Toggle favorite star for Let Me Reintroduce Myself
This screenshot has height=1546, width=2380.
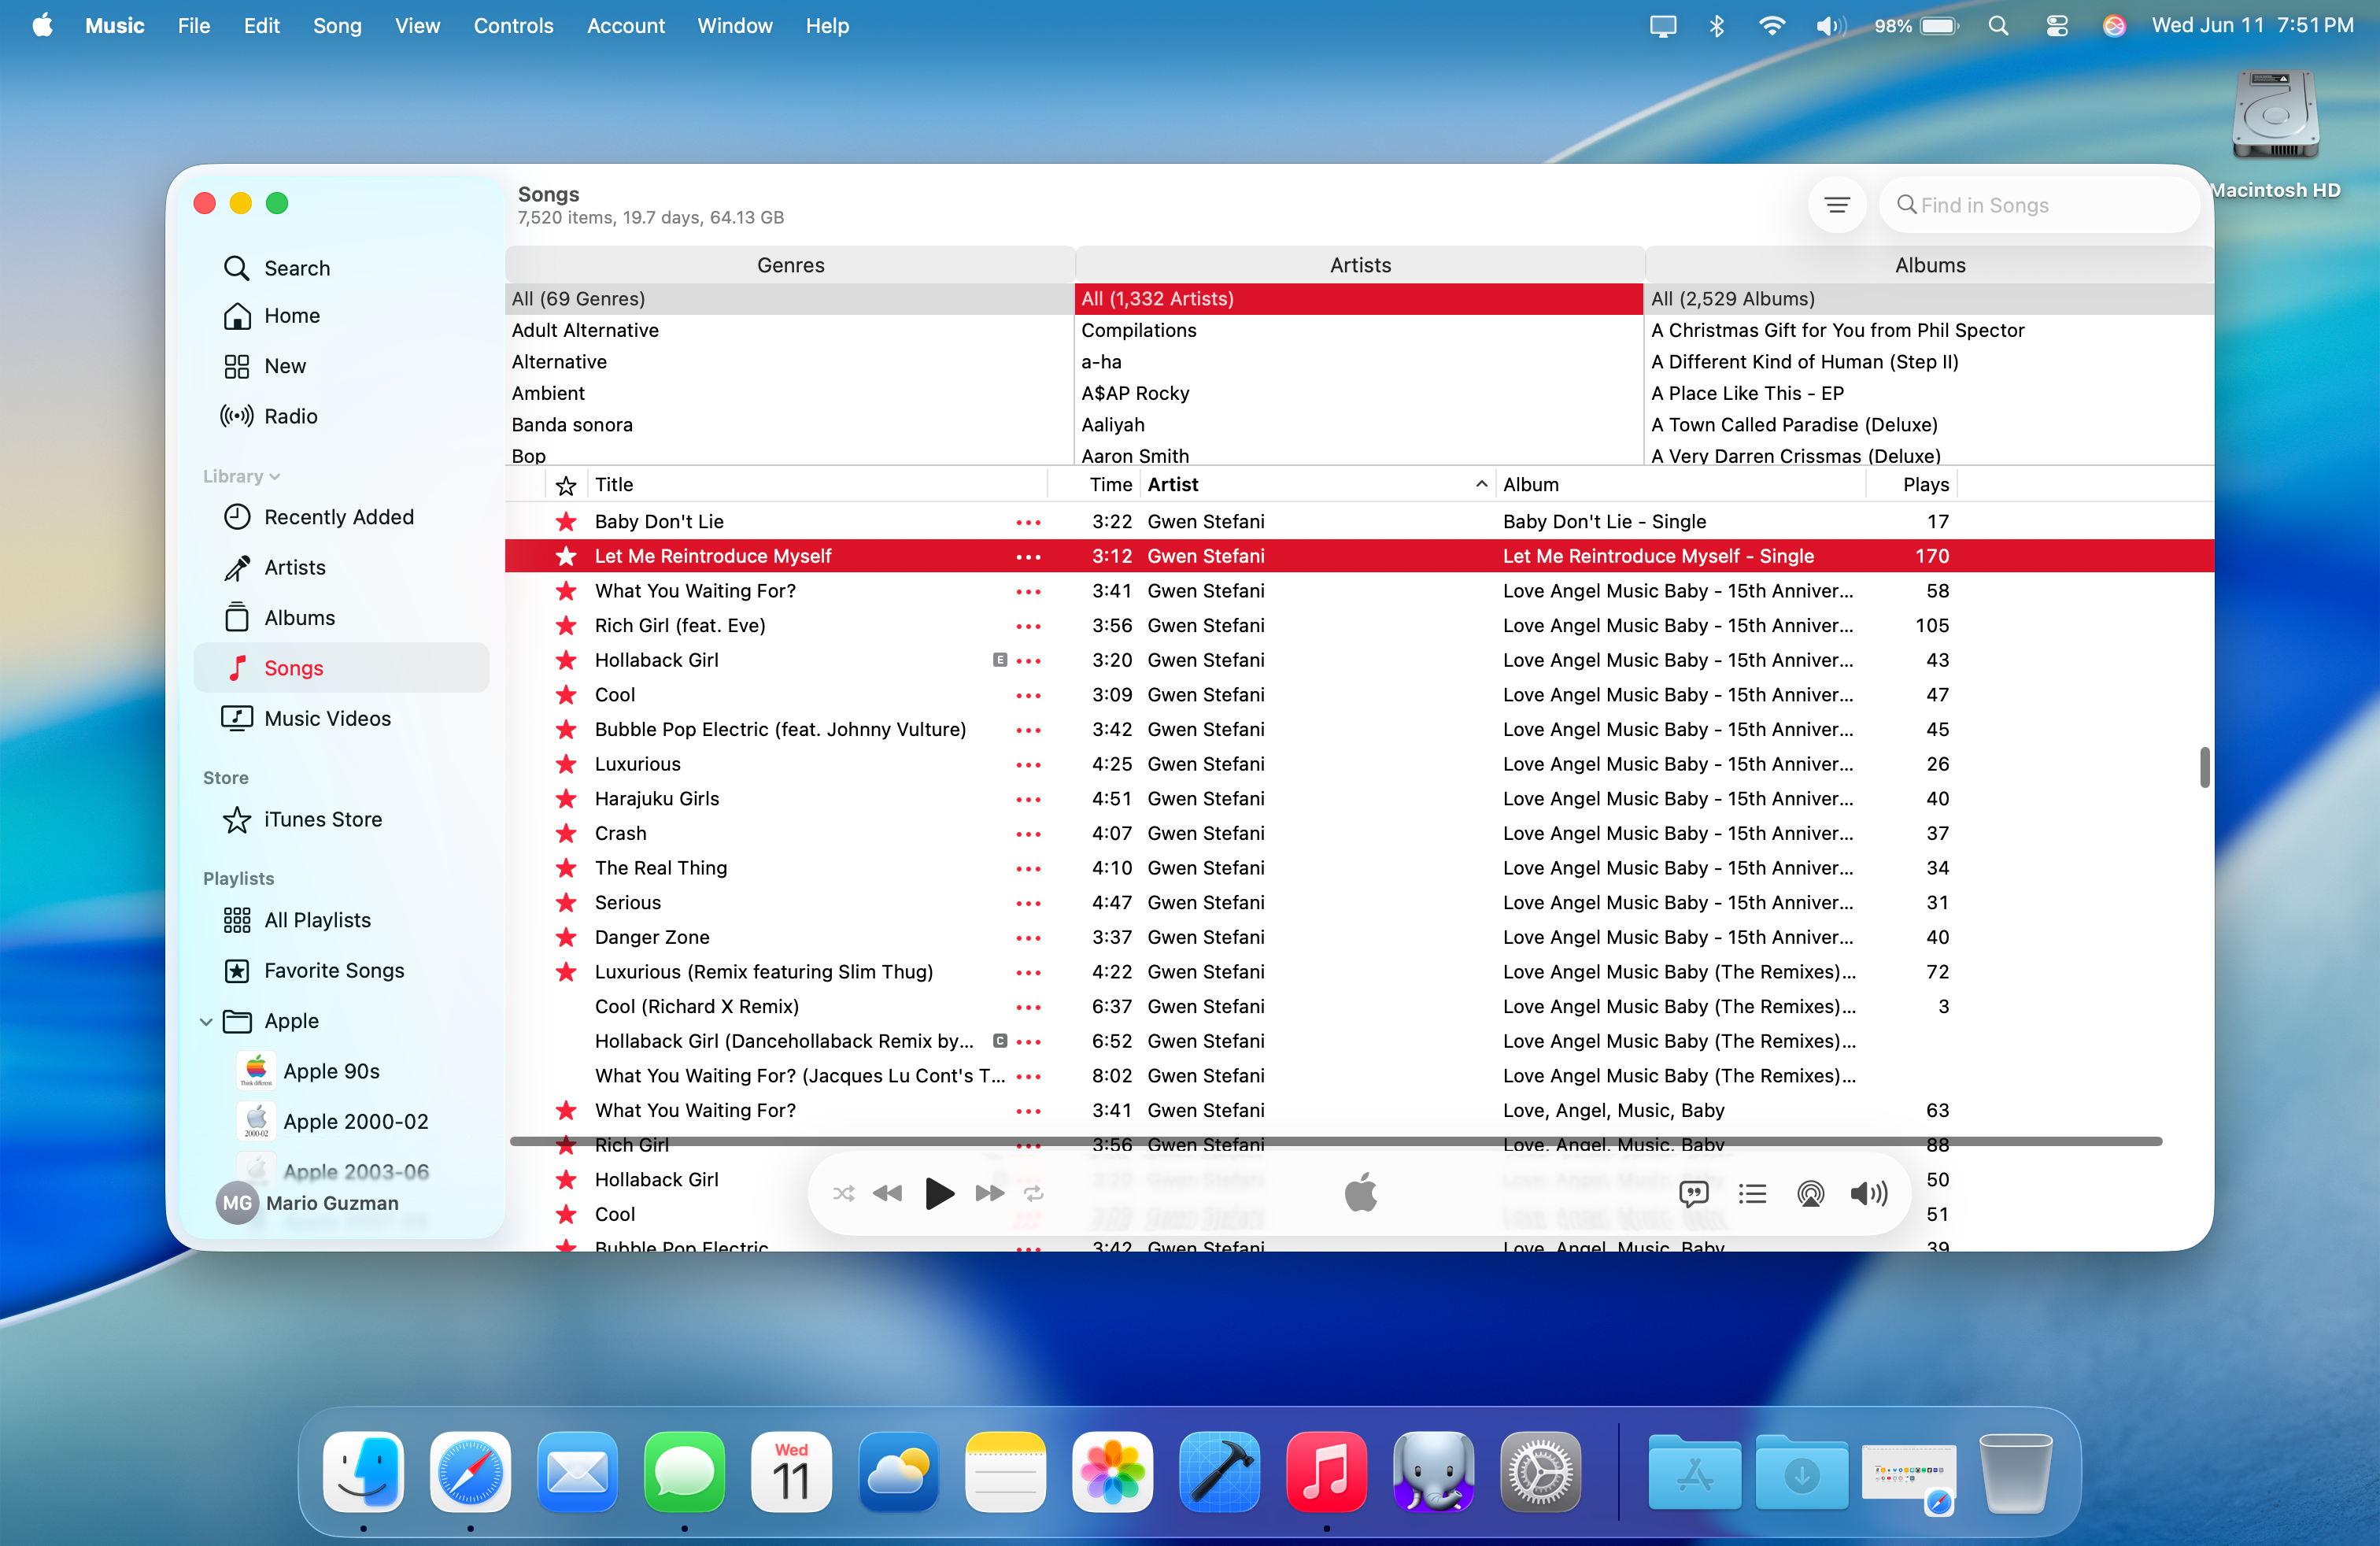pyautogui.click(x=566, y=556)
